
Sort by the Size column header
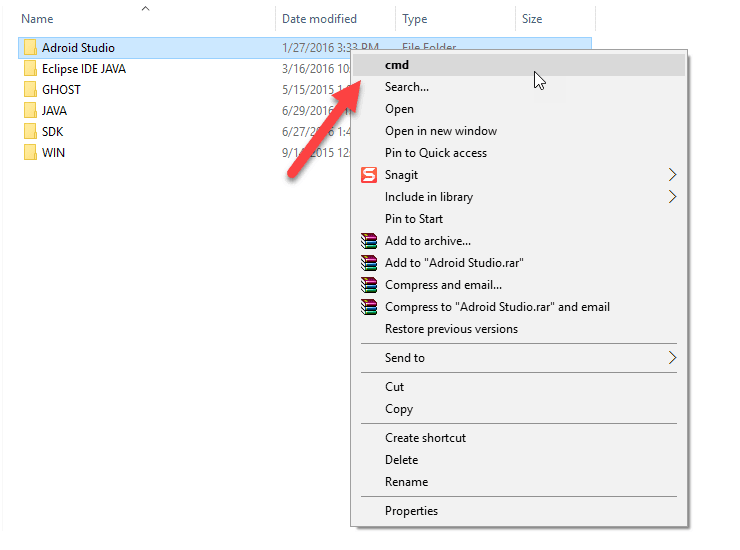coord(532,19)
